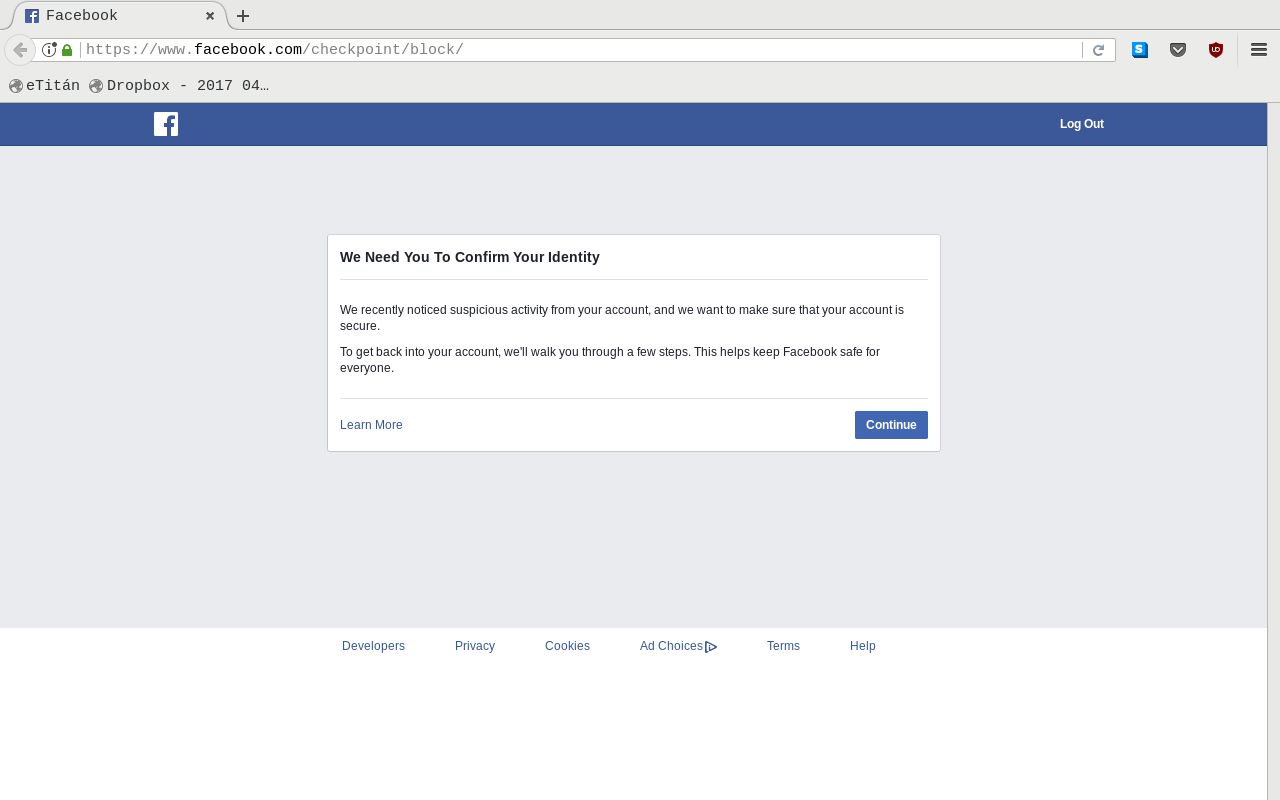
Task: Open site information icon in address bar
Action: coord(49,50)
